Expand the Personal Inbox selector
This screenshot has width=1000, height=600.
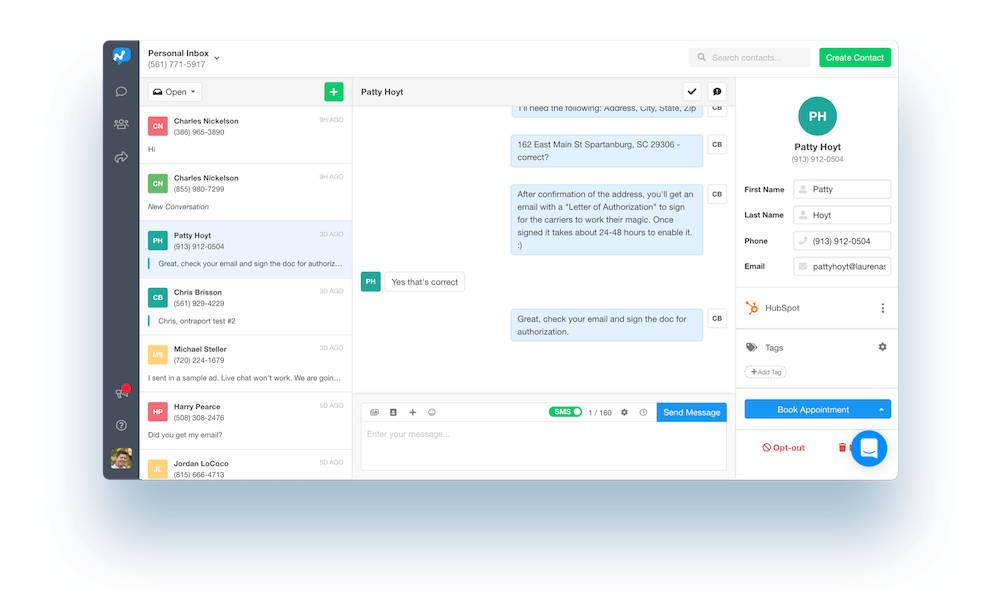(184, 58)
